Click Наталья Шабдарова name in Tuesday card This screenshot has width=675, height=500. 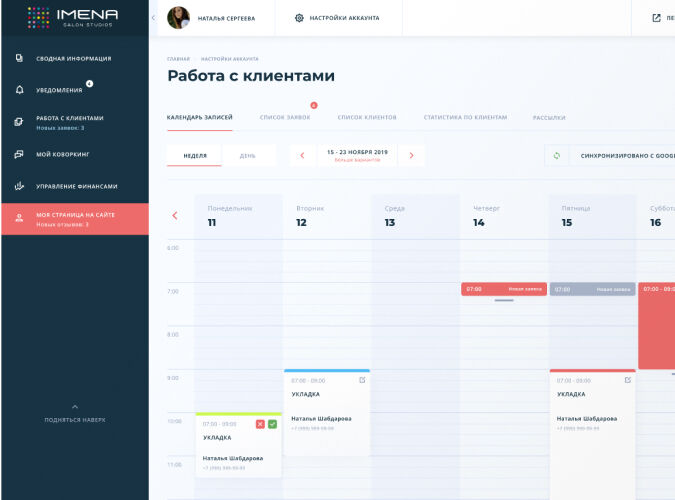tap(321, 419)
